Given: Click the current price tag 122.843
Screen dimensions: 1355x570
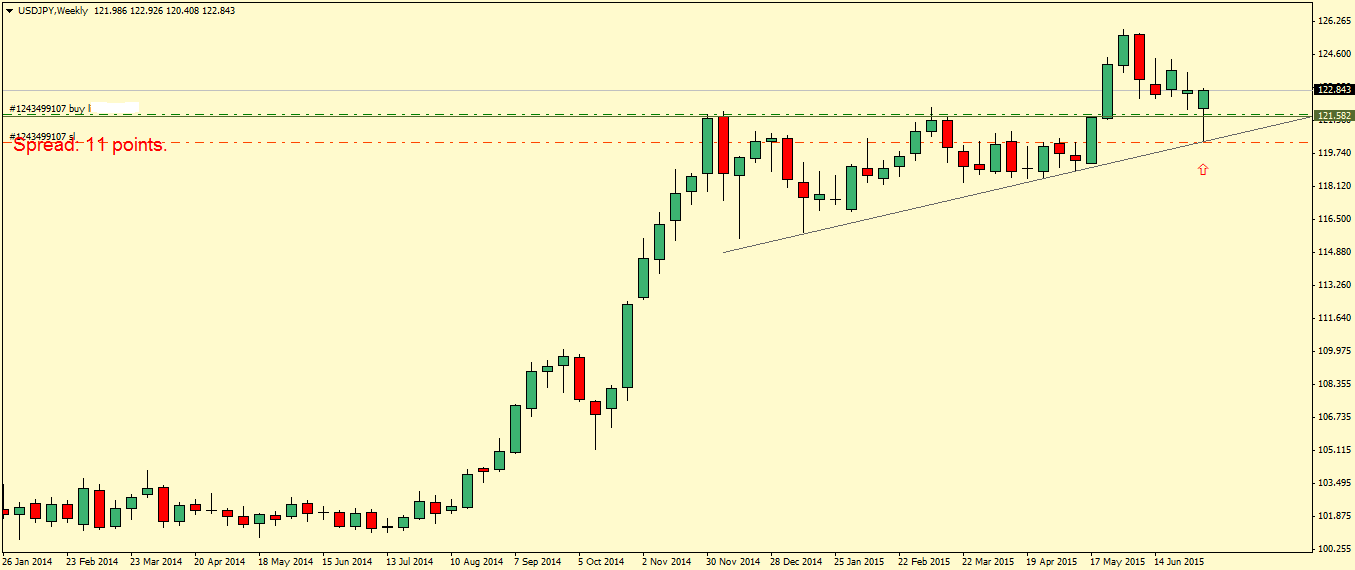Looking at the screenshot, I should coord(1336,89).
